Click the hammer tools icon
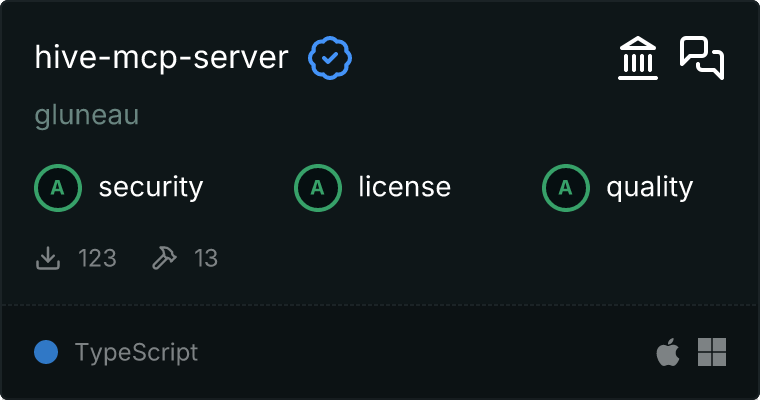This screenshot has height=400, width=760. tap(163, 258)
